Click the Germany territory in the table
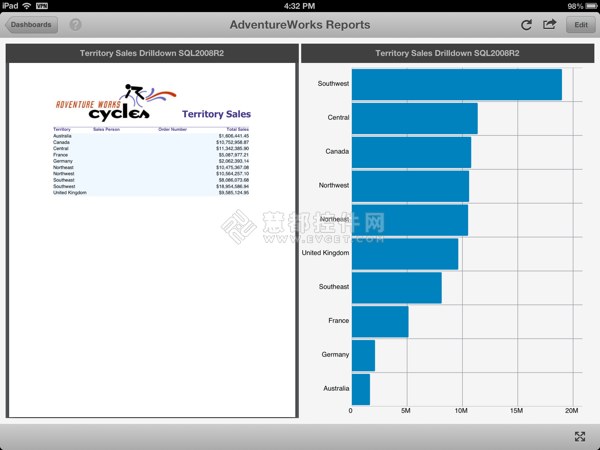600x450 pixels. 63,161
